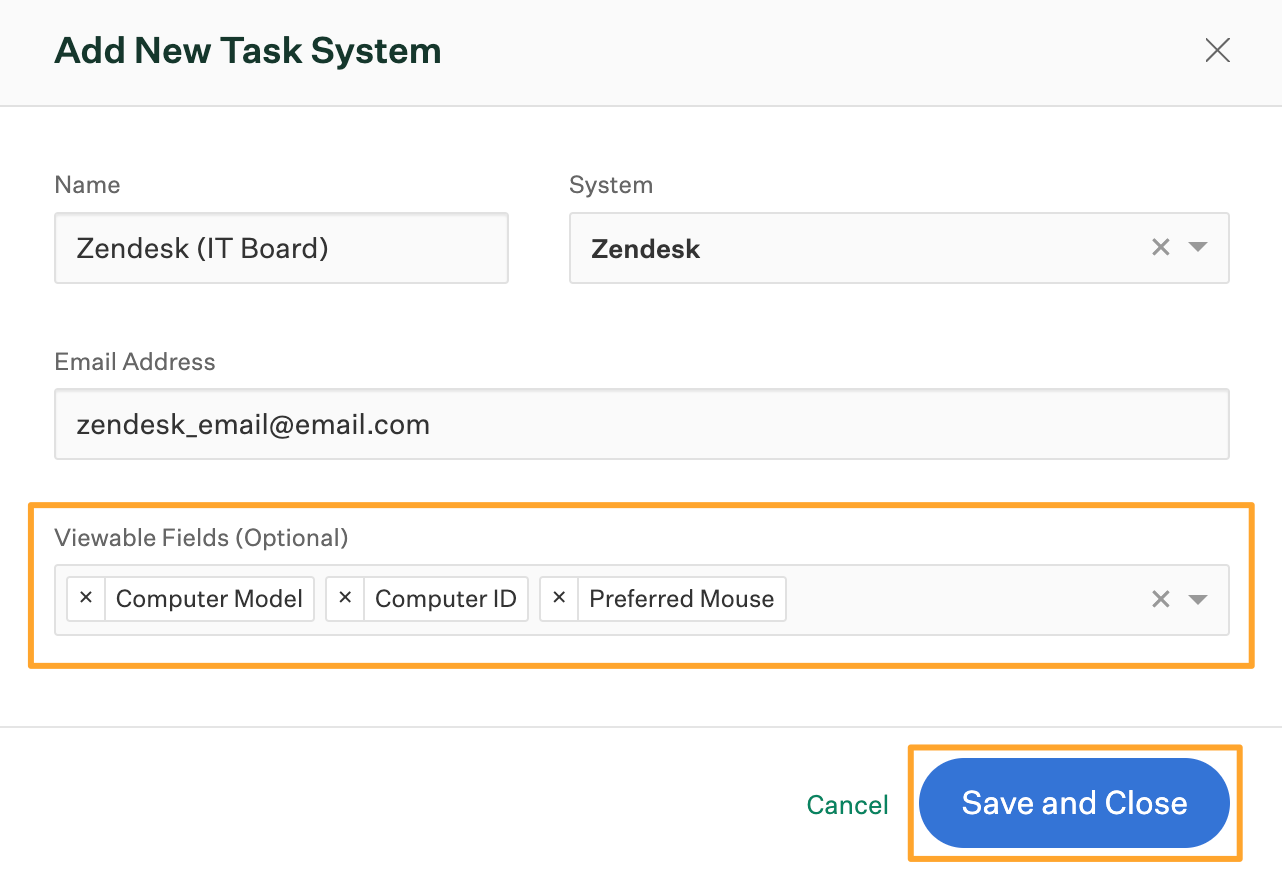Select the Computer ID tag label

click(446, 598)
